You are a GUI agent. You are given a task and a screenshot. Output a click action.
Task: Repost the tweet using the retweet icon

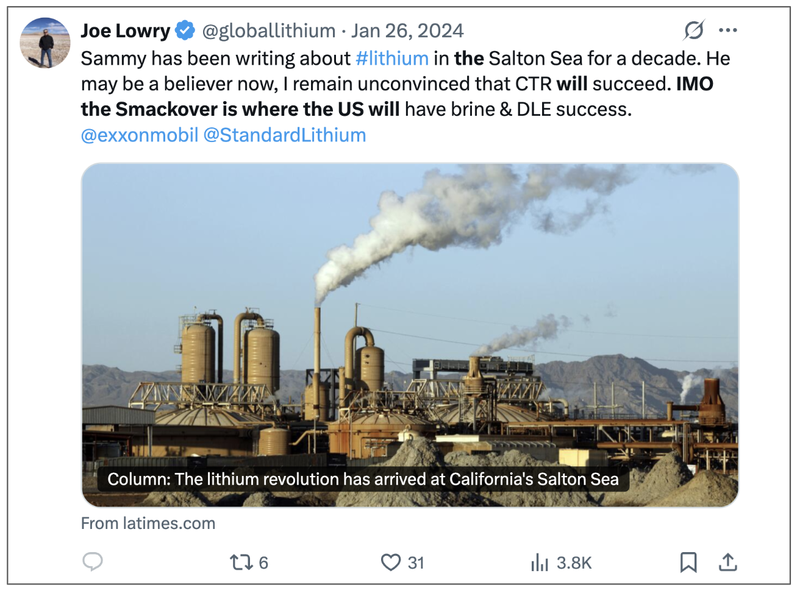coord(241,562)
